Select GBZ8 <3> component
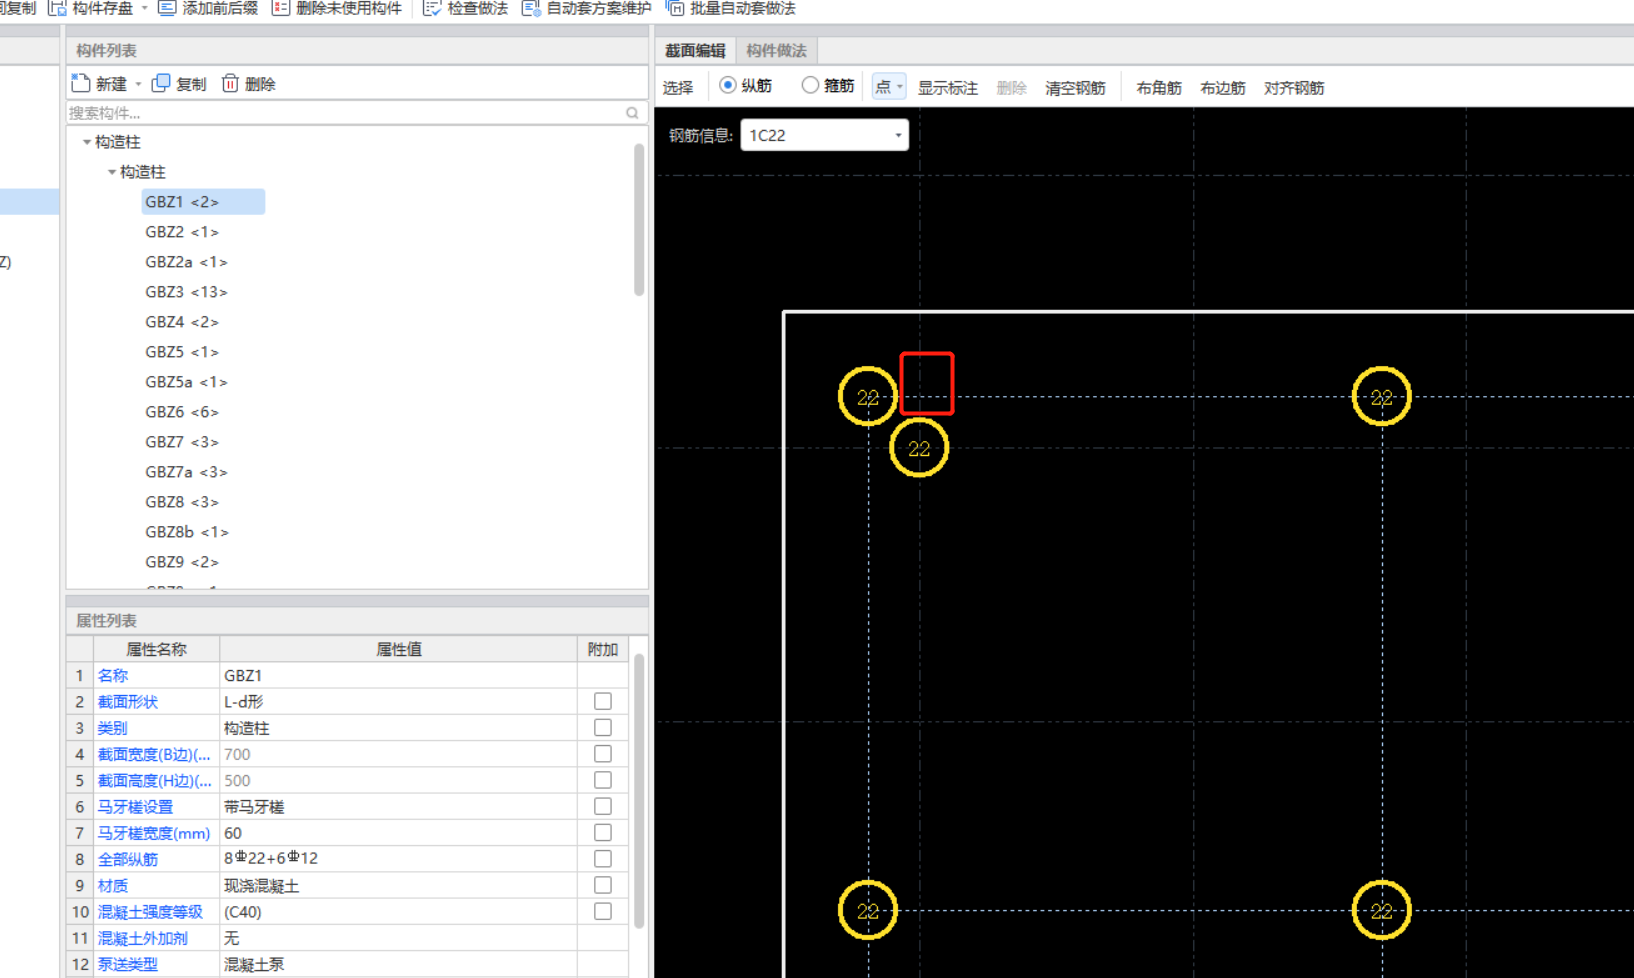Screen dimensions: 1634x978 (x=182, y=502)
